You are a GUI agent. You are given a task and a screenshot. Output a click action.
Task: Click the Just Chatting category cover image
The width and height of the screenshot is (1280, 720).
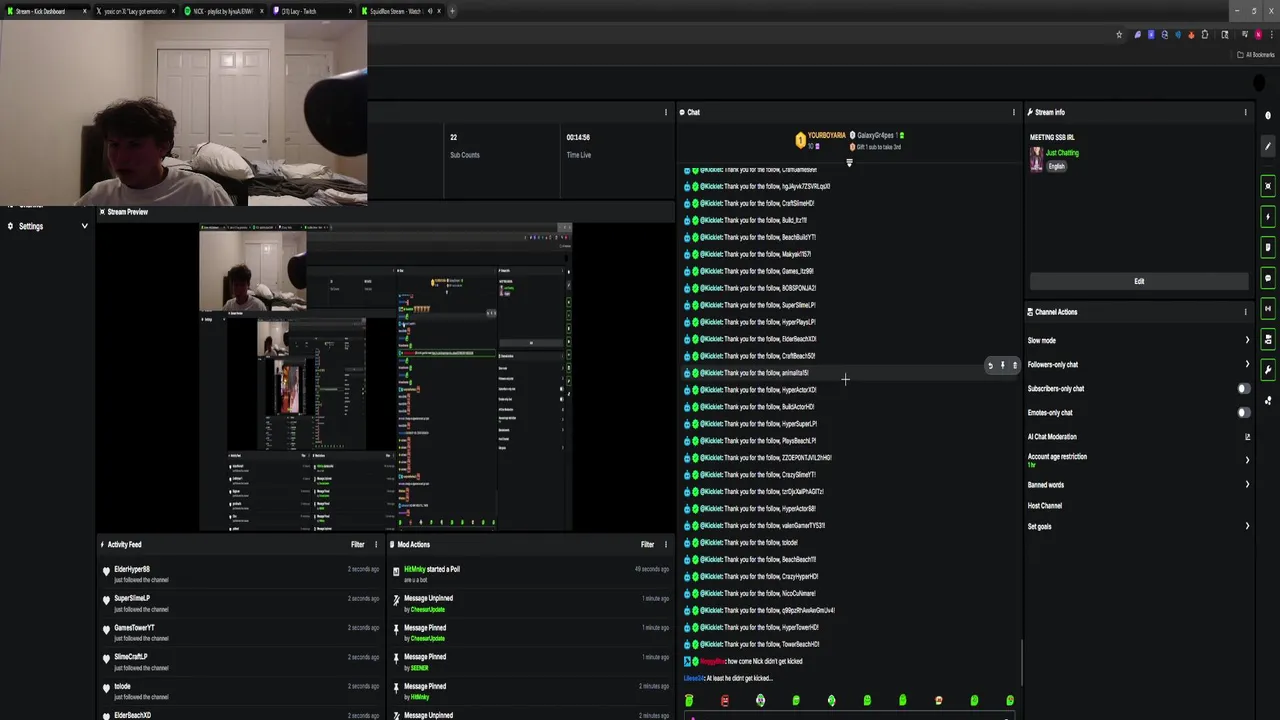tap(1037, 159)
